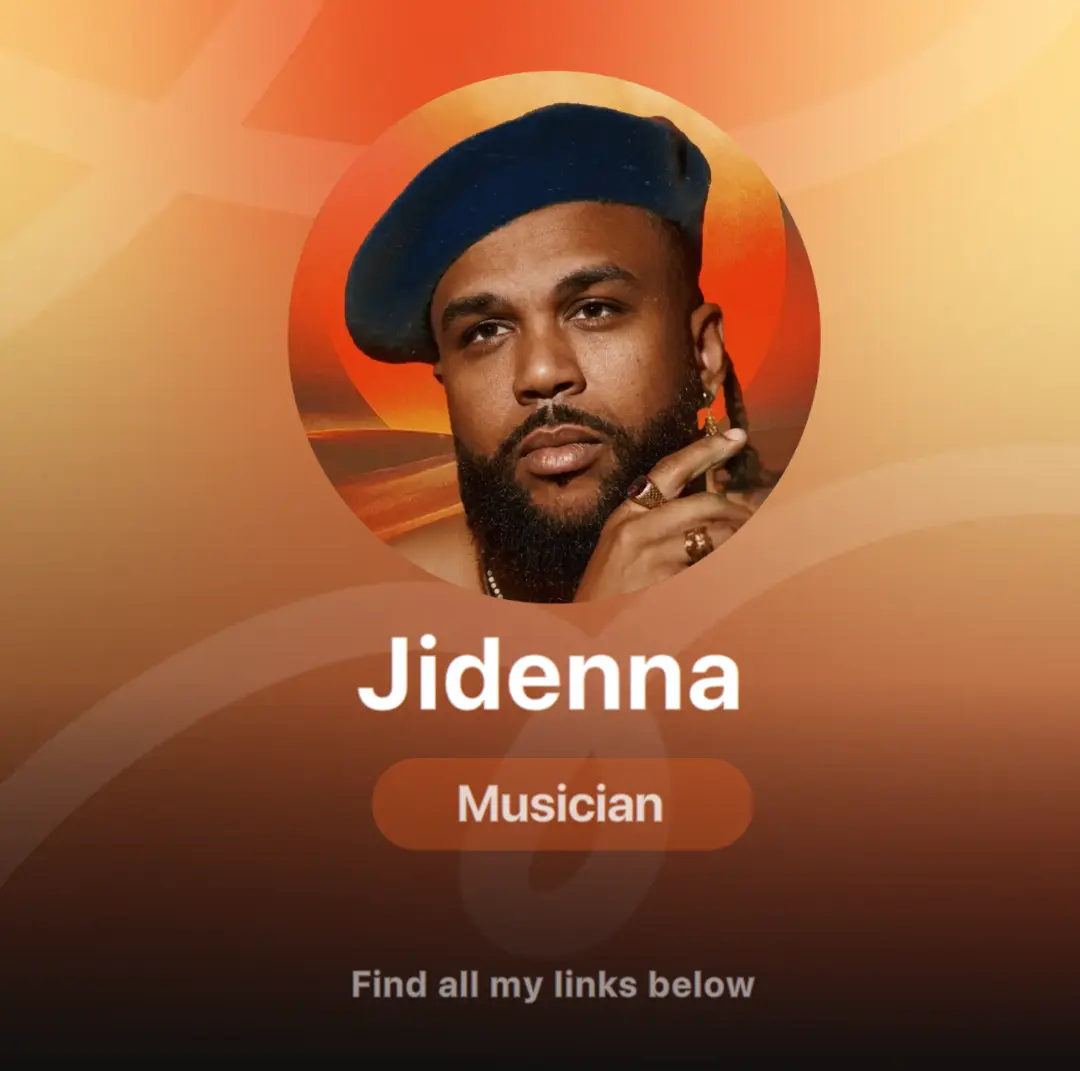Click the gold band ring on lower finger
This screenshot has width=1080, height=1071.
coord(698,544)
